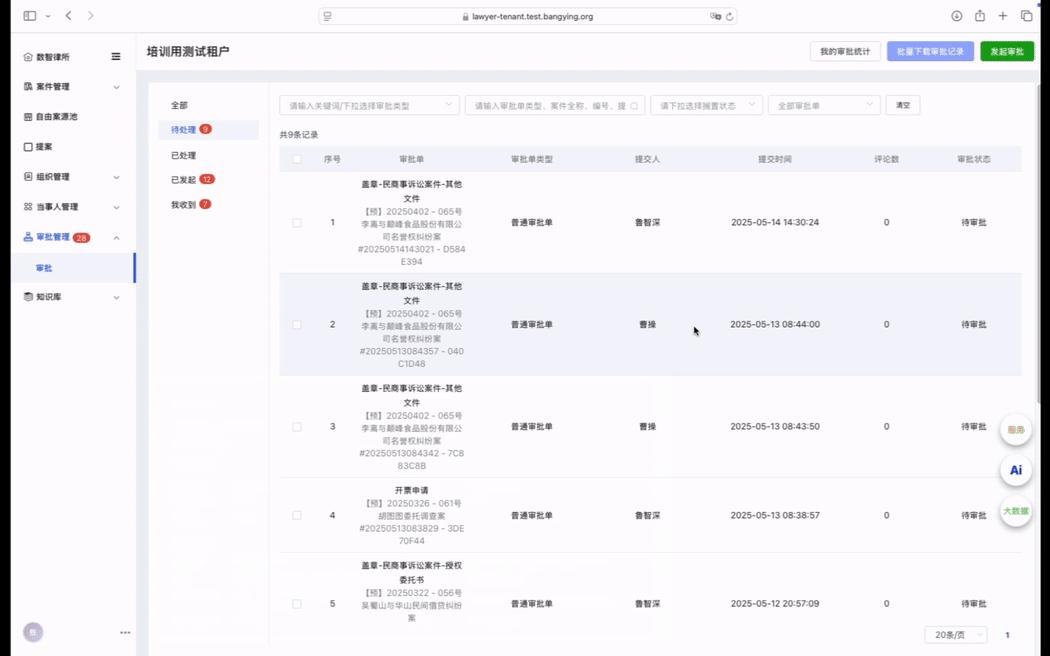Viewport: 1050px width, 656px height.
Task: Click the green 发起审批 button
Action: [1007, 52]
